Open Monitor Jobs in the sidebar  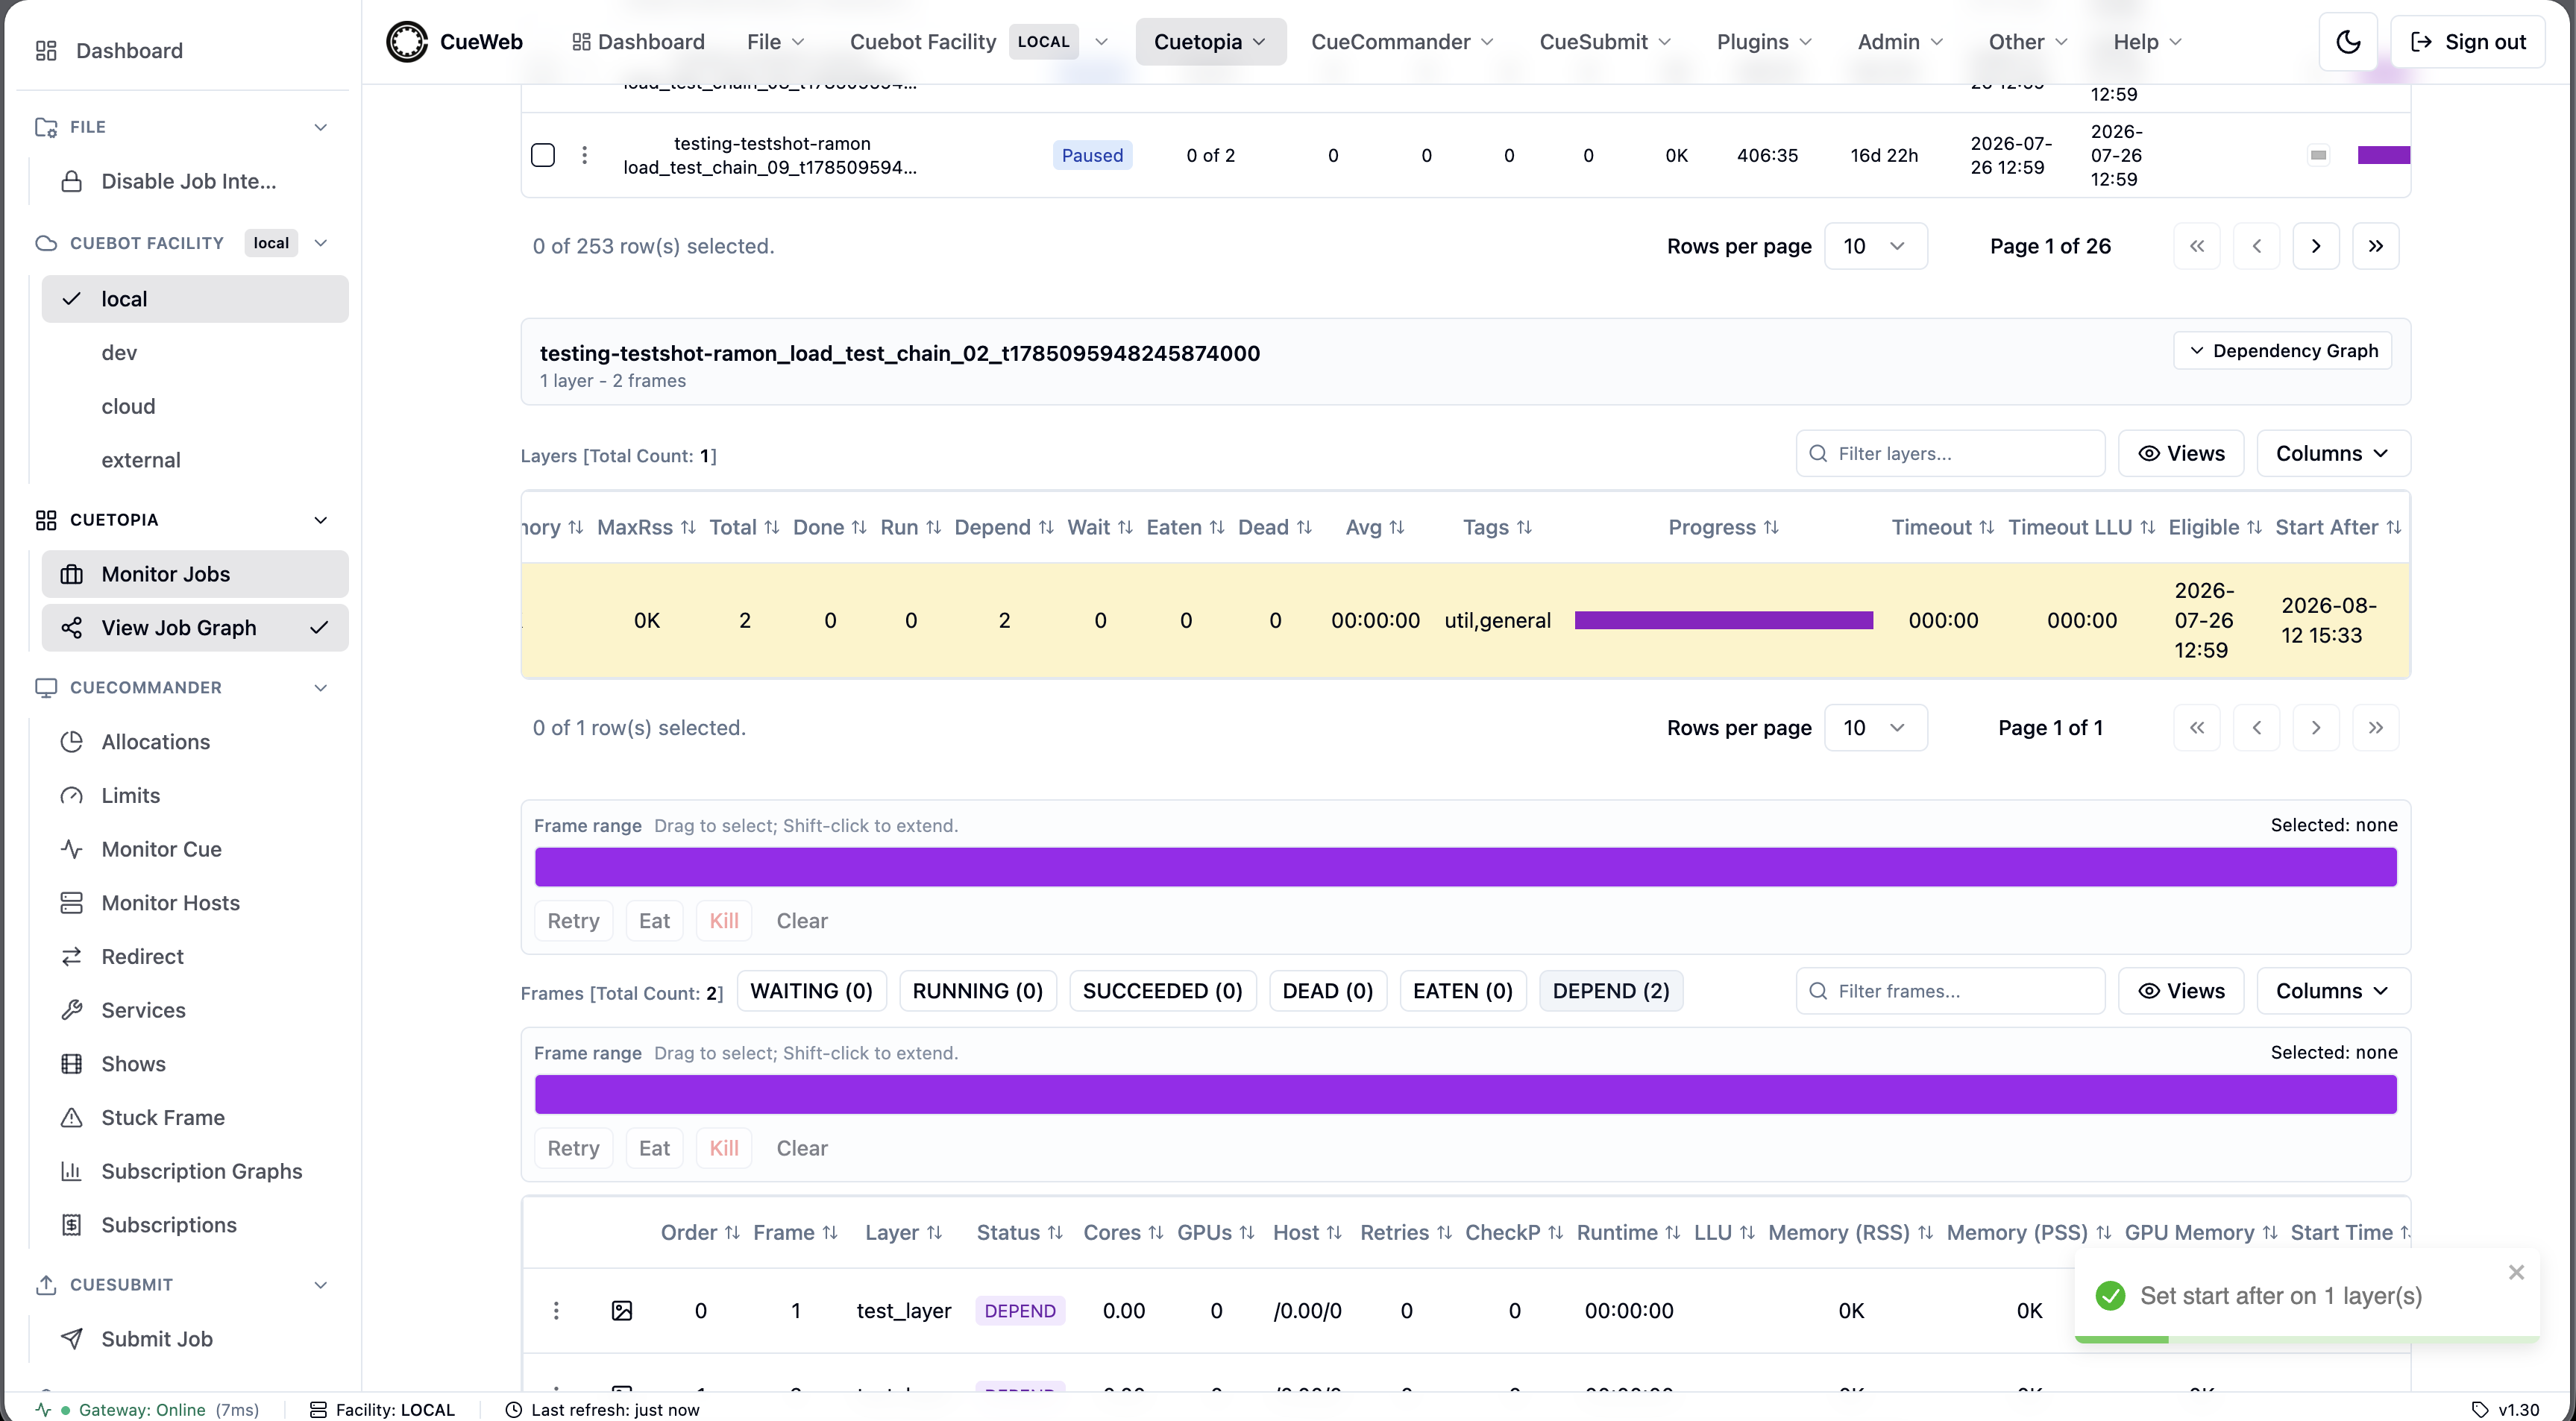coord(195,574)
